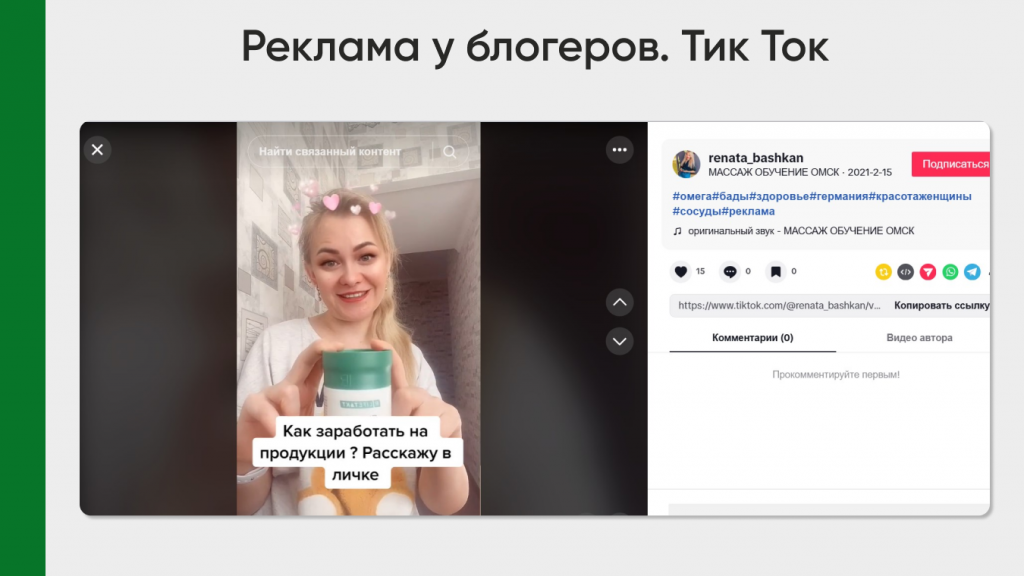Screen dimensions: 1024x576
Task: Share the video via WhatsApp icon
Action: pos(950,271)
